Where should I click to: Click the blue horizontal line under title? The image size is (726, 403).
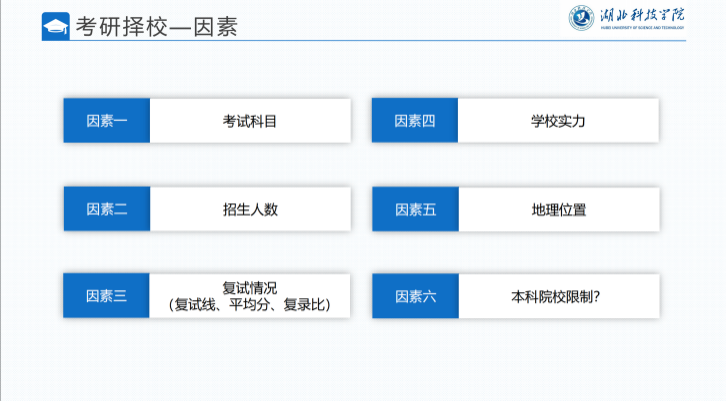pos(363,40)
